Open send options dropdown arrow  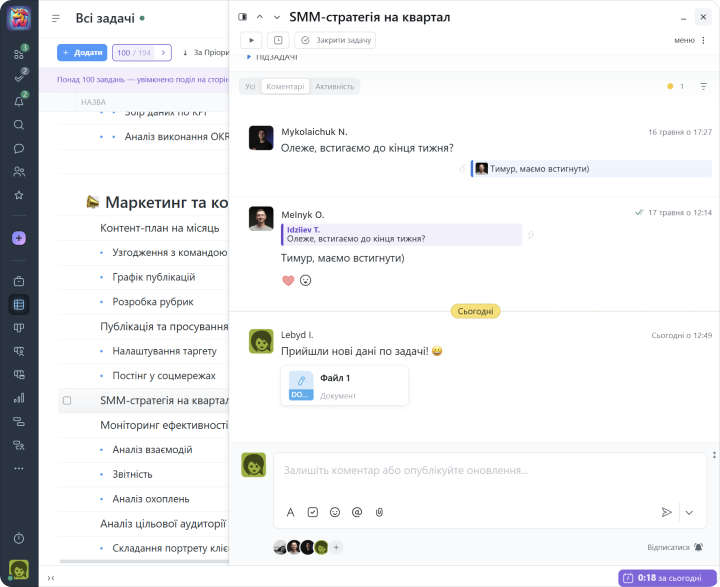click(x=688, y=512)
